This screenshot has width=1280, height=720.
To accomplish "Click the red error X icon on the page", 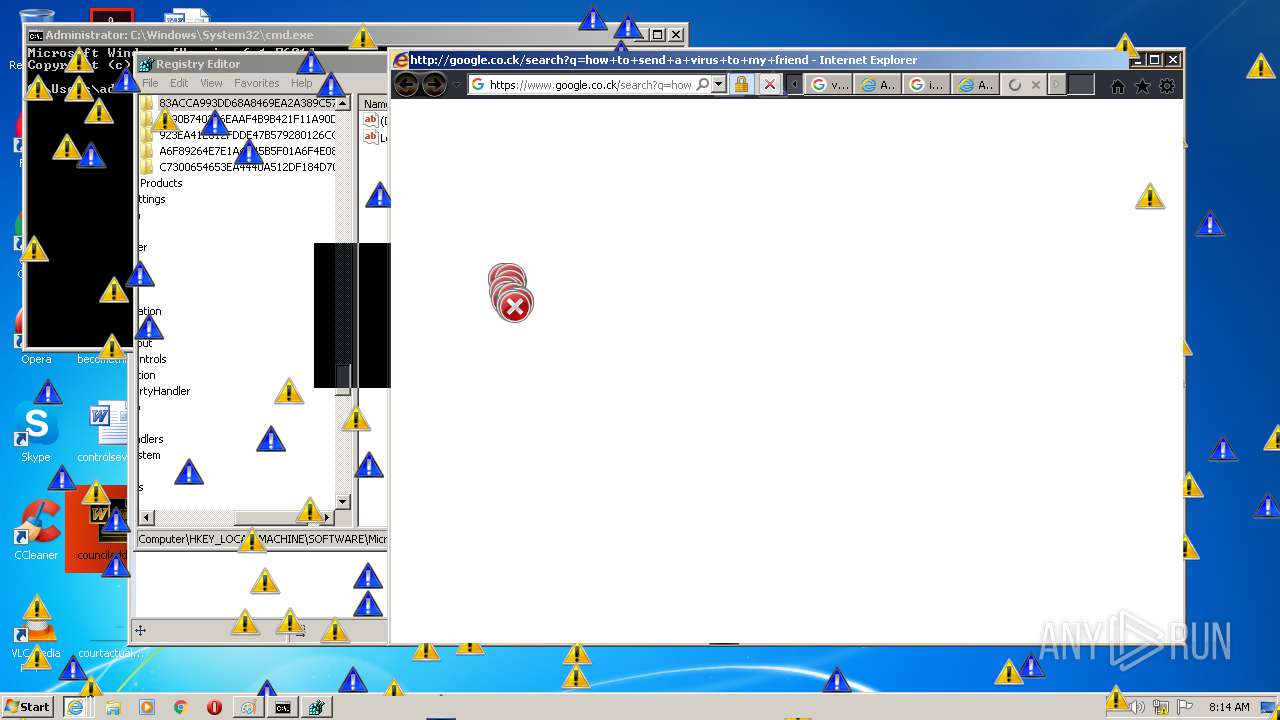I will pyautogui.click(x=515, y=306).
